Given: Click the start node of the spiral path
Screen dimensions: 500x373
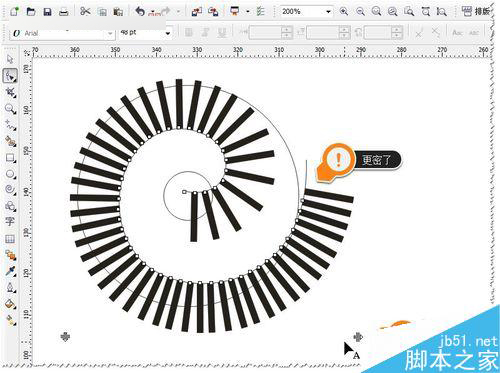Looking at the screenshot, I should [x=184, y=192].
